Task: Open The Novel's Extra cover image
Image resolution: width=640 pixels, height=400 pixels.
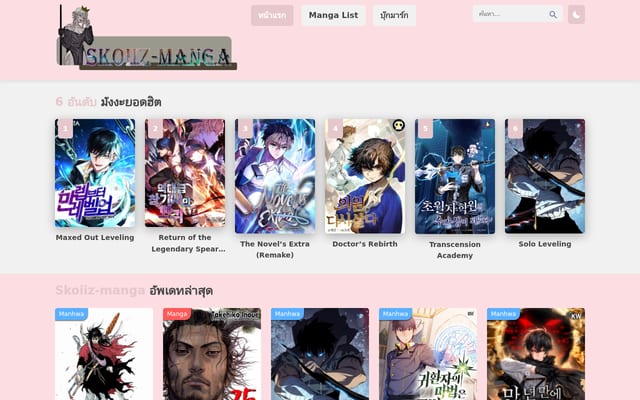Action: 275,176
